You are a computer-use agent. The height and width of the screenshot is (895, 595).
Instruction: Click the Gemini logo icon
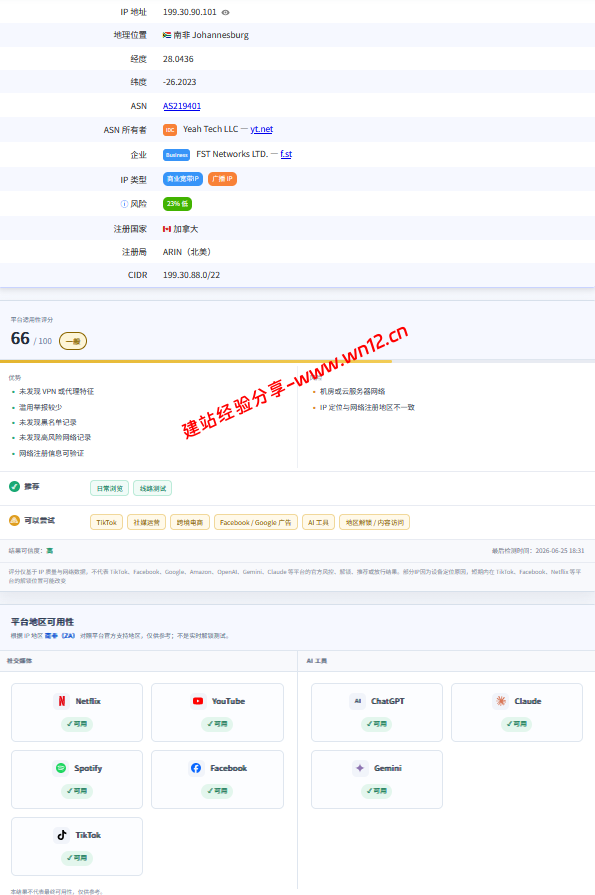tap(360, 768)
